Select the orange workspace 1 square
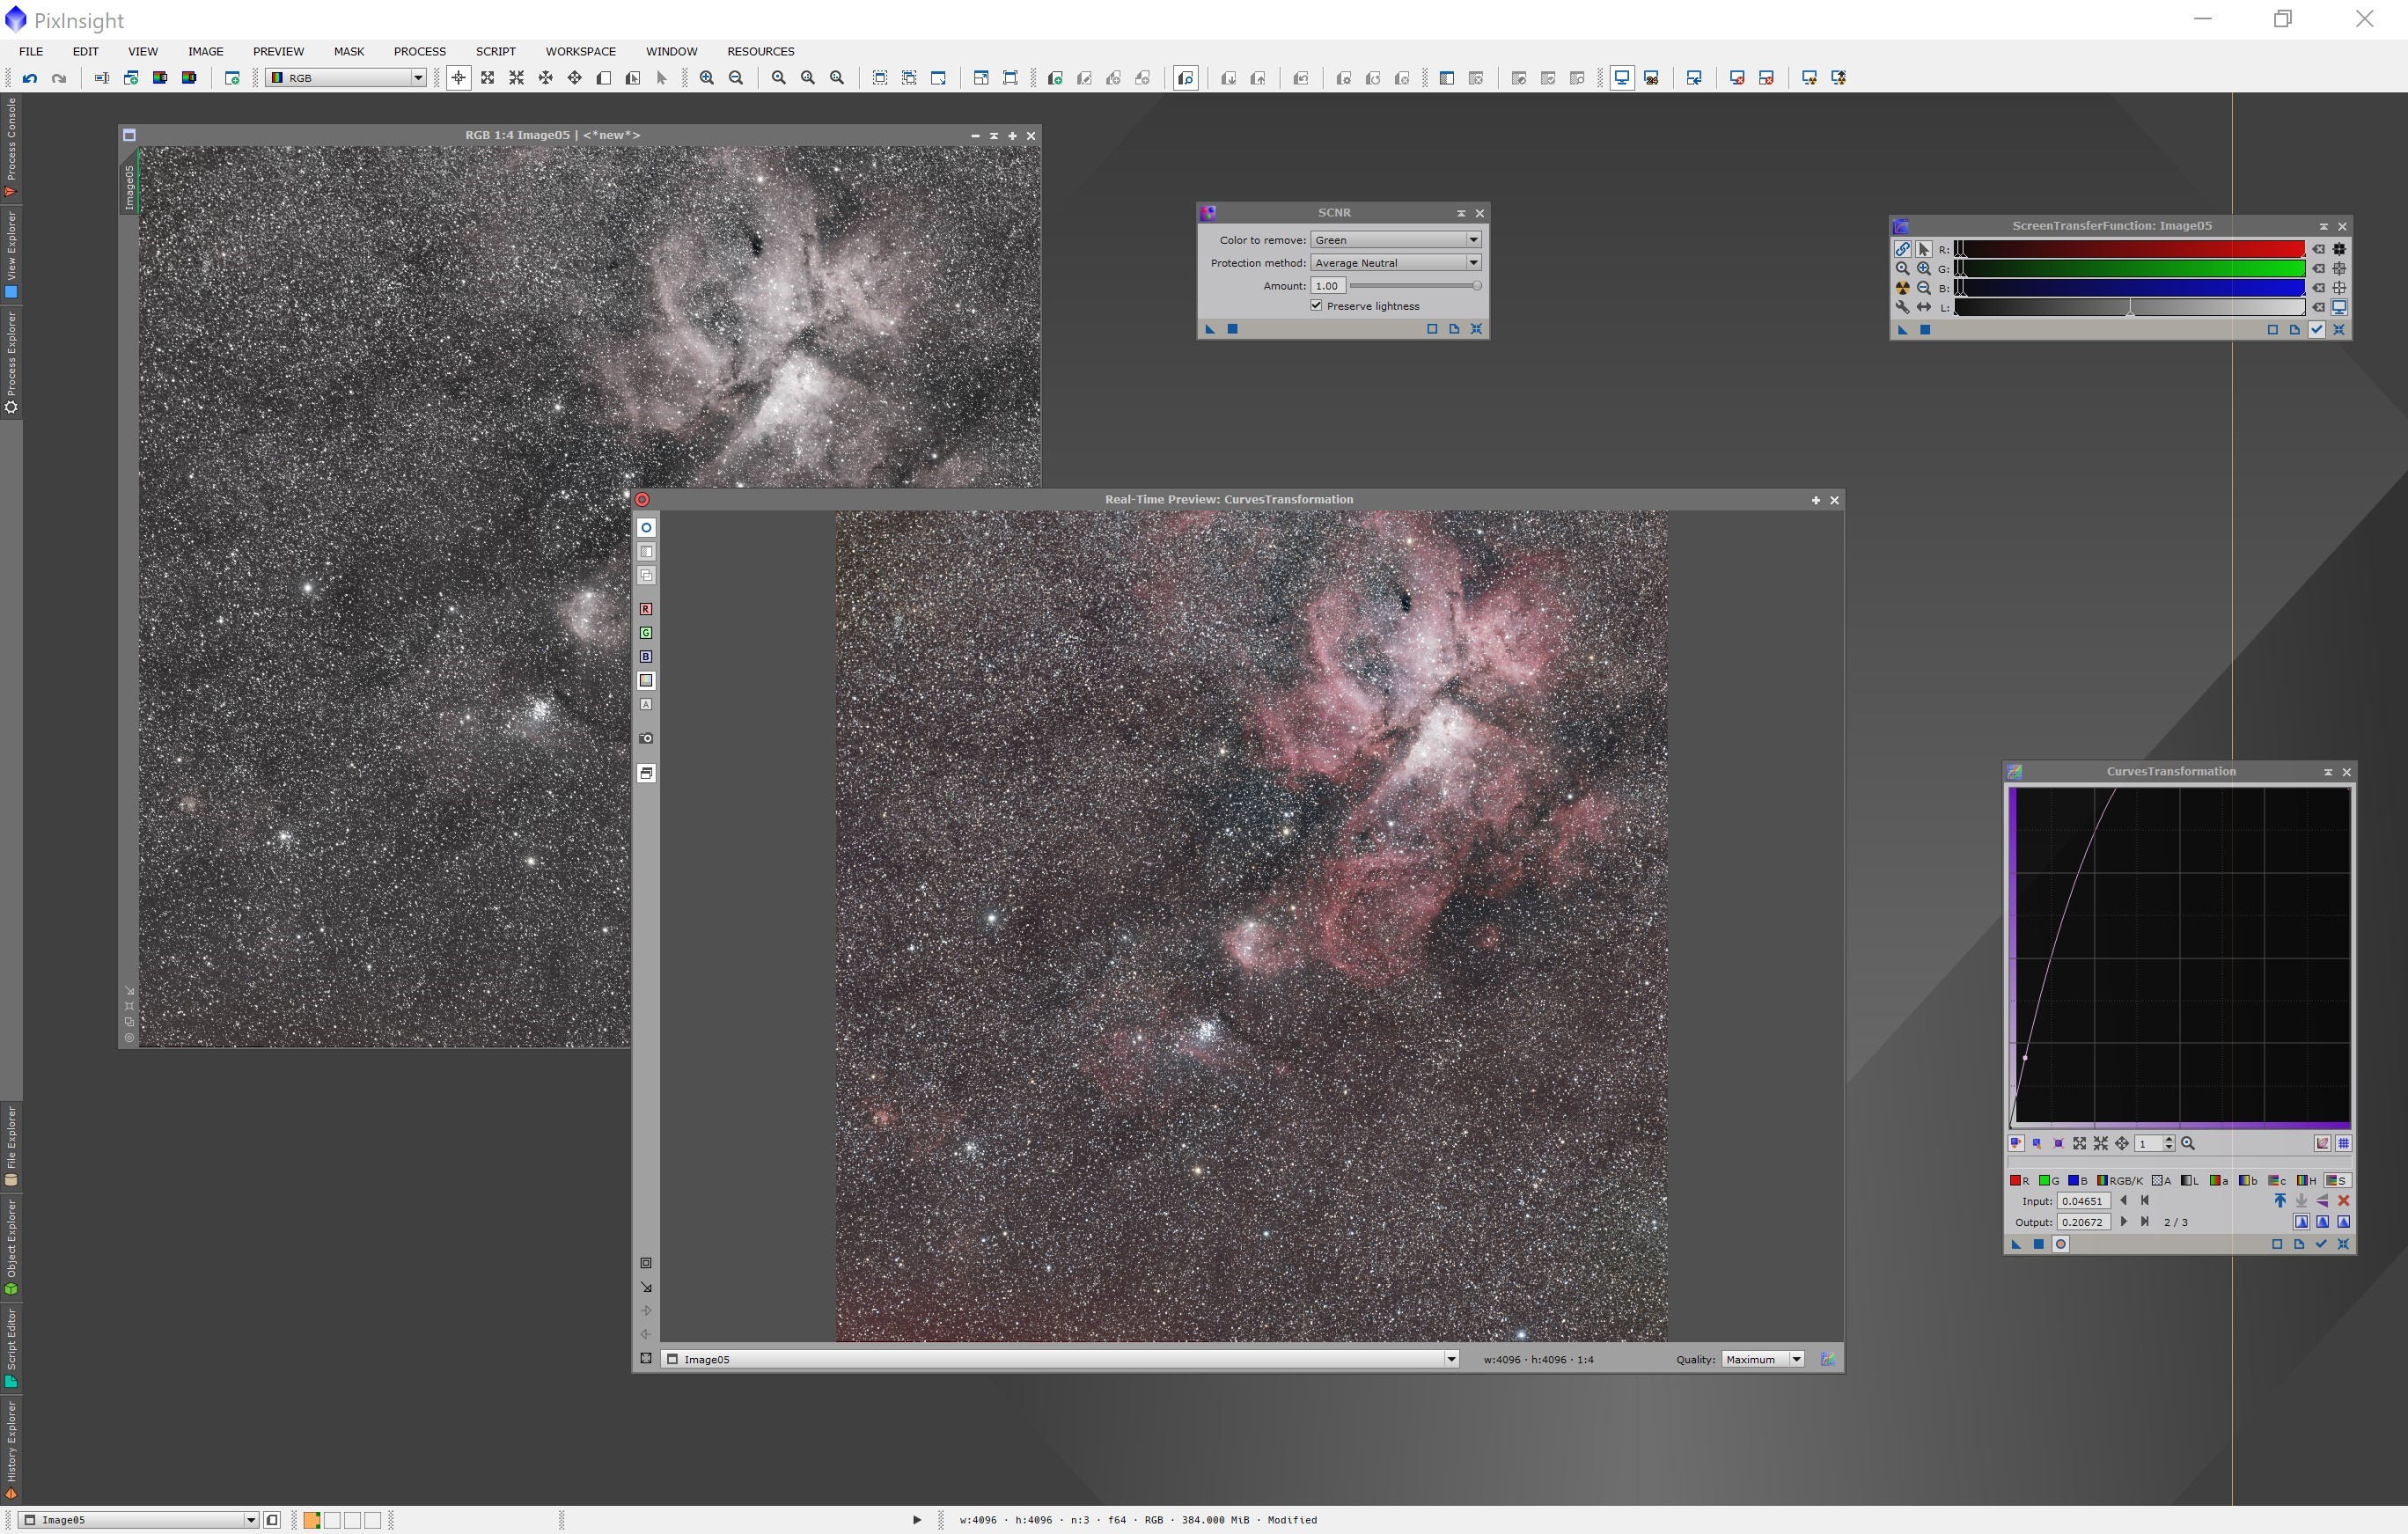Screen dimensions: 2408x1534 point(312,1521)
